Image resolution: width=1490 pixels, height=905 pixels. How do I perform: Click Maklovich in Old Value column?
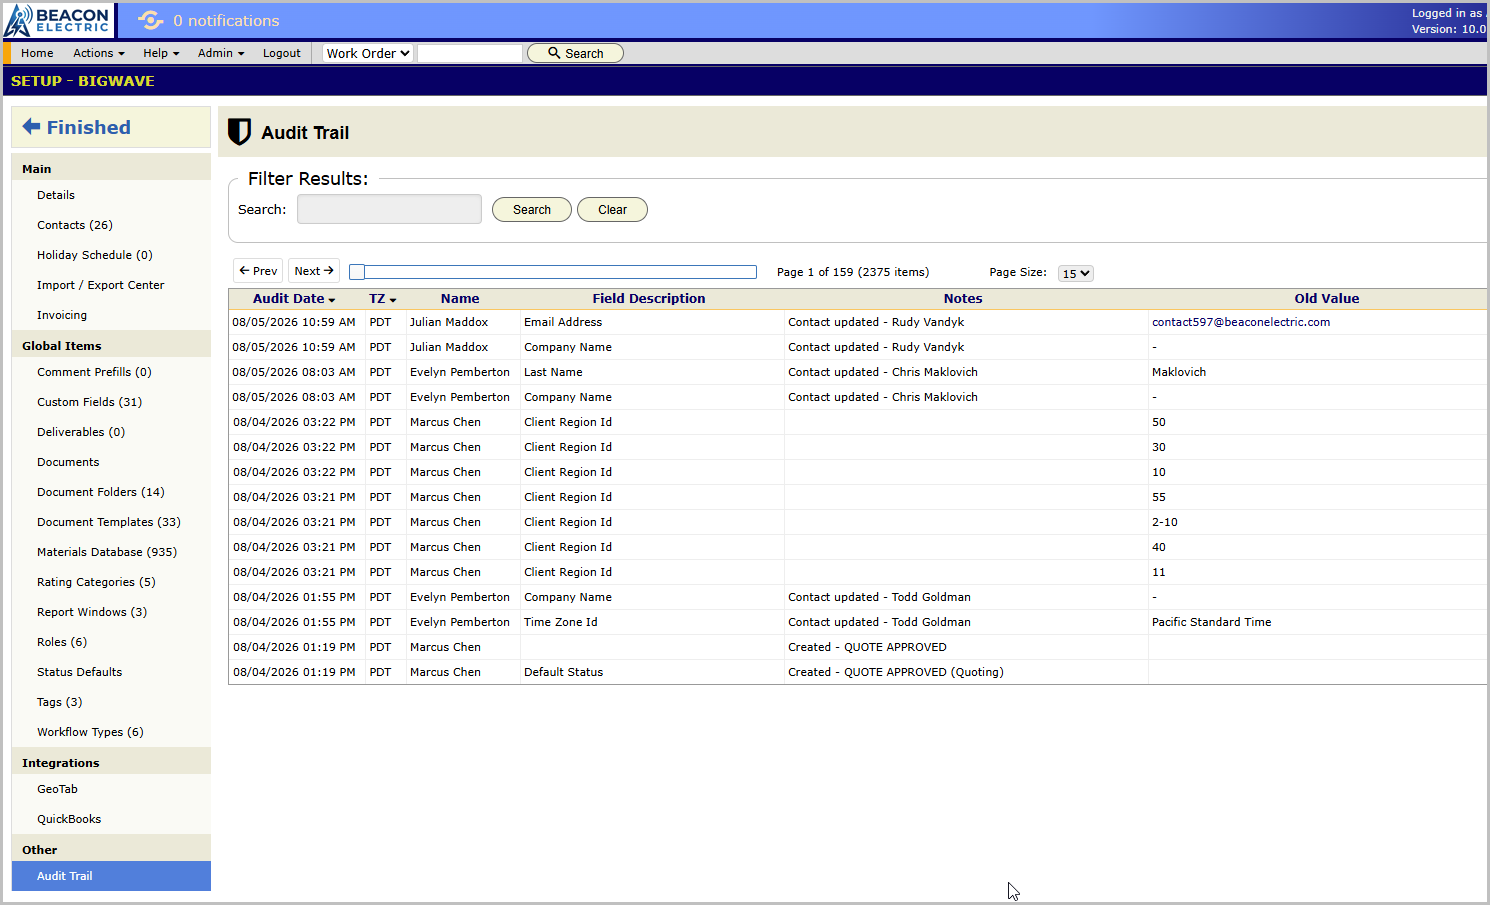coord(1179,372)
